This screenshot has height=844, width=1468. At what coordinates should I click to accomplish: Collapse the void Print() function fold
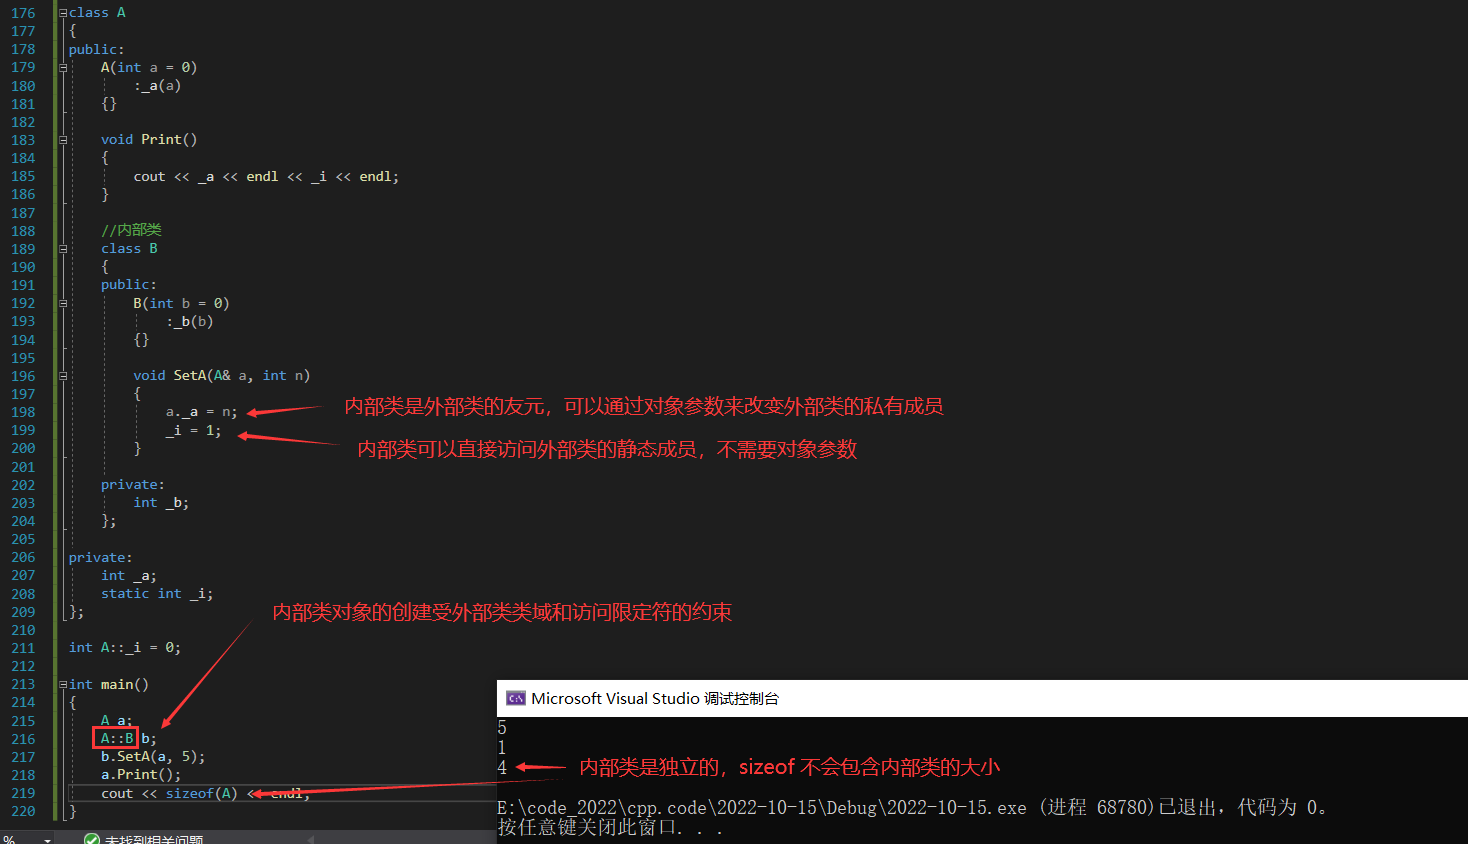(63, 140)
